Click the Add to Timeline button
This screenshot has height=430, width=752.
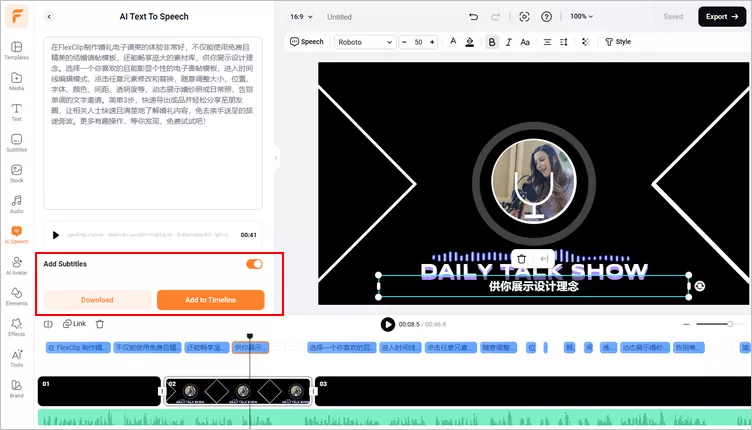211,300
